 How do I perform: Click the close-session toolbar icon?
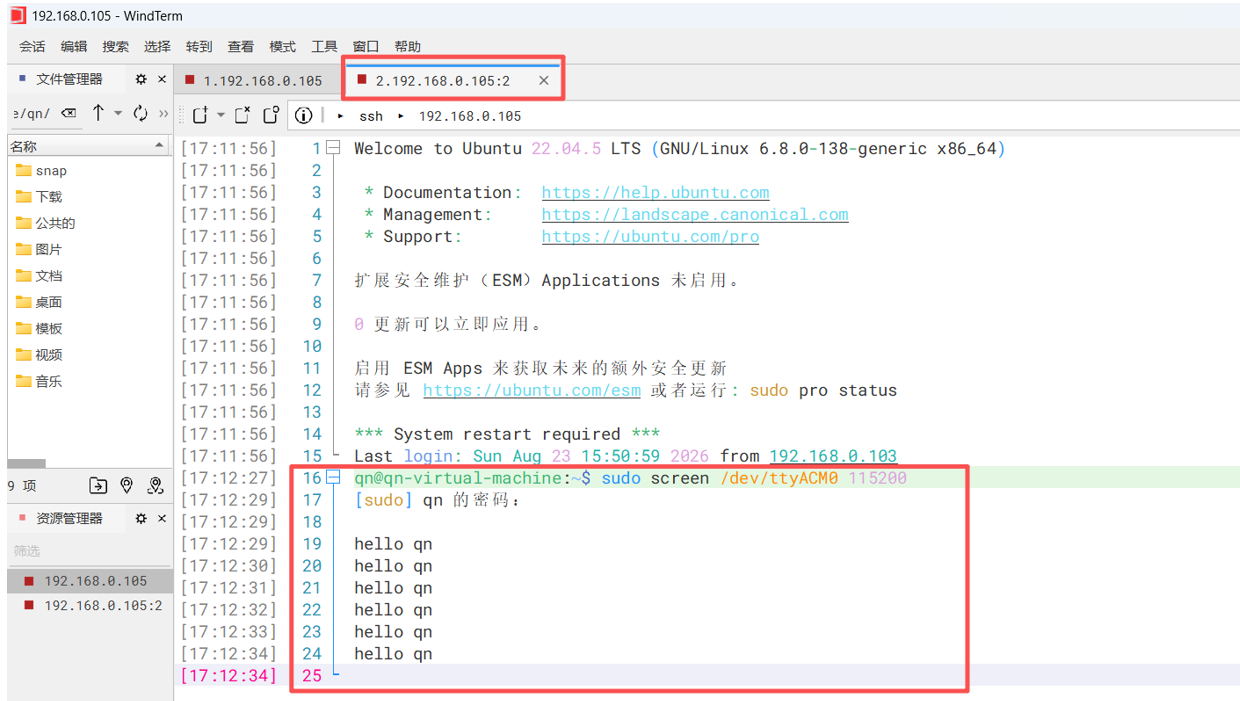point(242,115)
